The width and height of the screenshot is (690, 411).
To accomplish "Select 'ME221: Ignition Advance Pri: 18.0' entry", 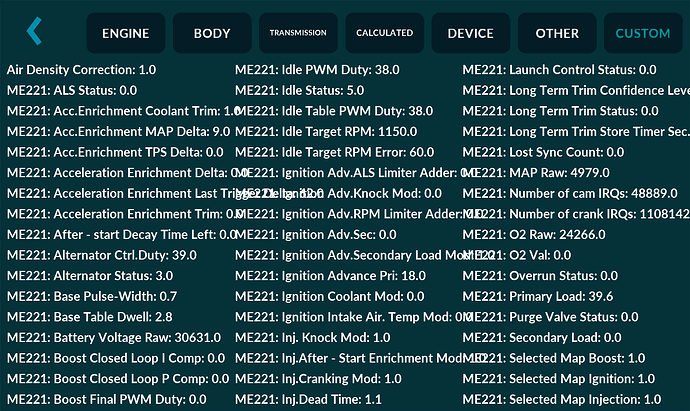I will coord(330,276).
